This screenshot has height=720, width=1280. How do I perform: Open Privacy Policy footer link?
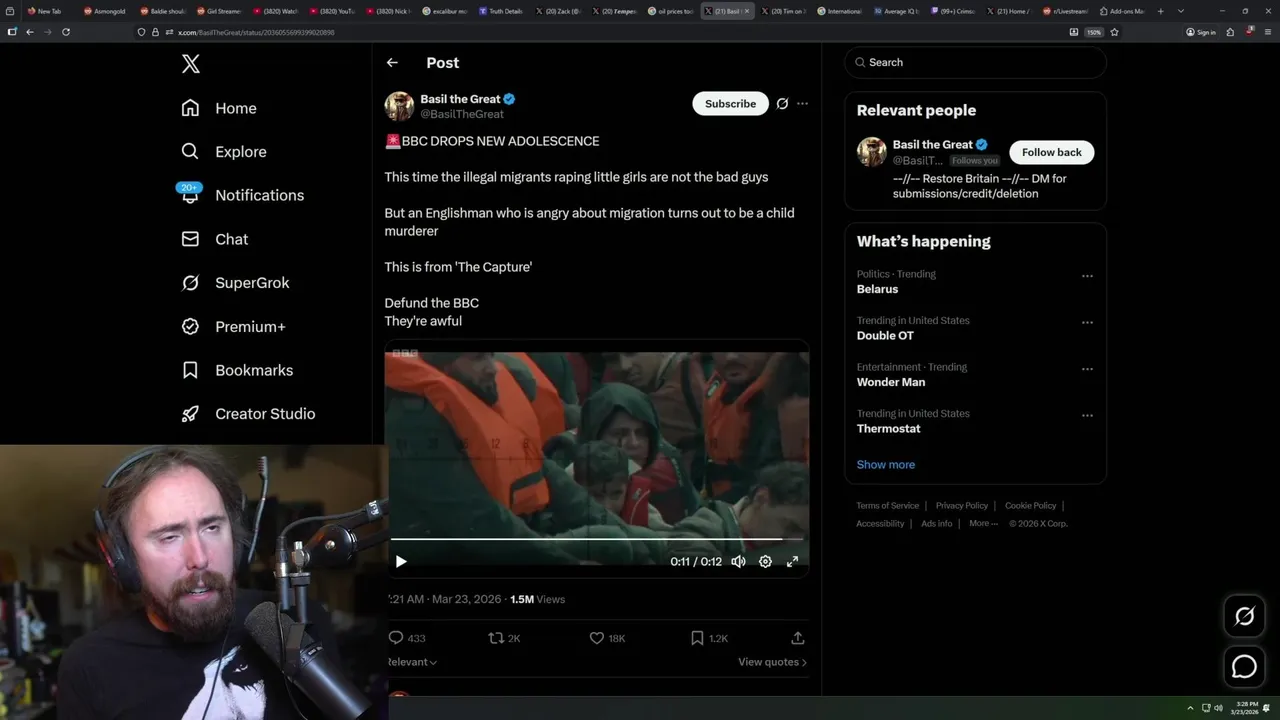point(962,506)
